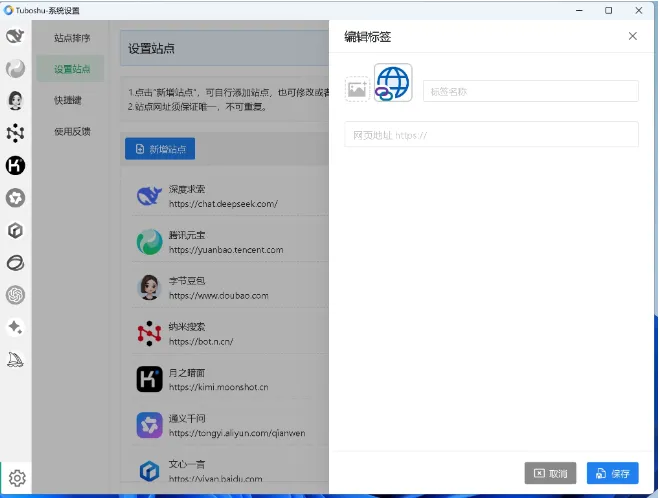Viewport: 660px width, 498px height.
Task: Click the 通义千问 site name
Action: point(186,418)
